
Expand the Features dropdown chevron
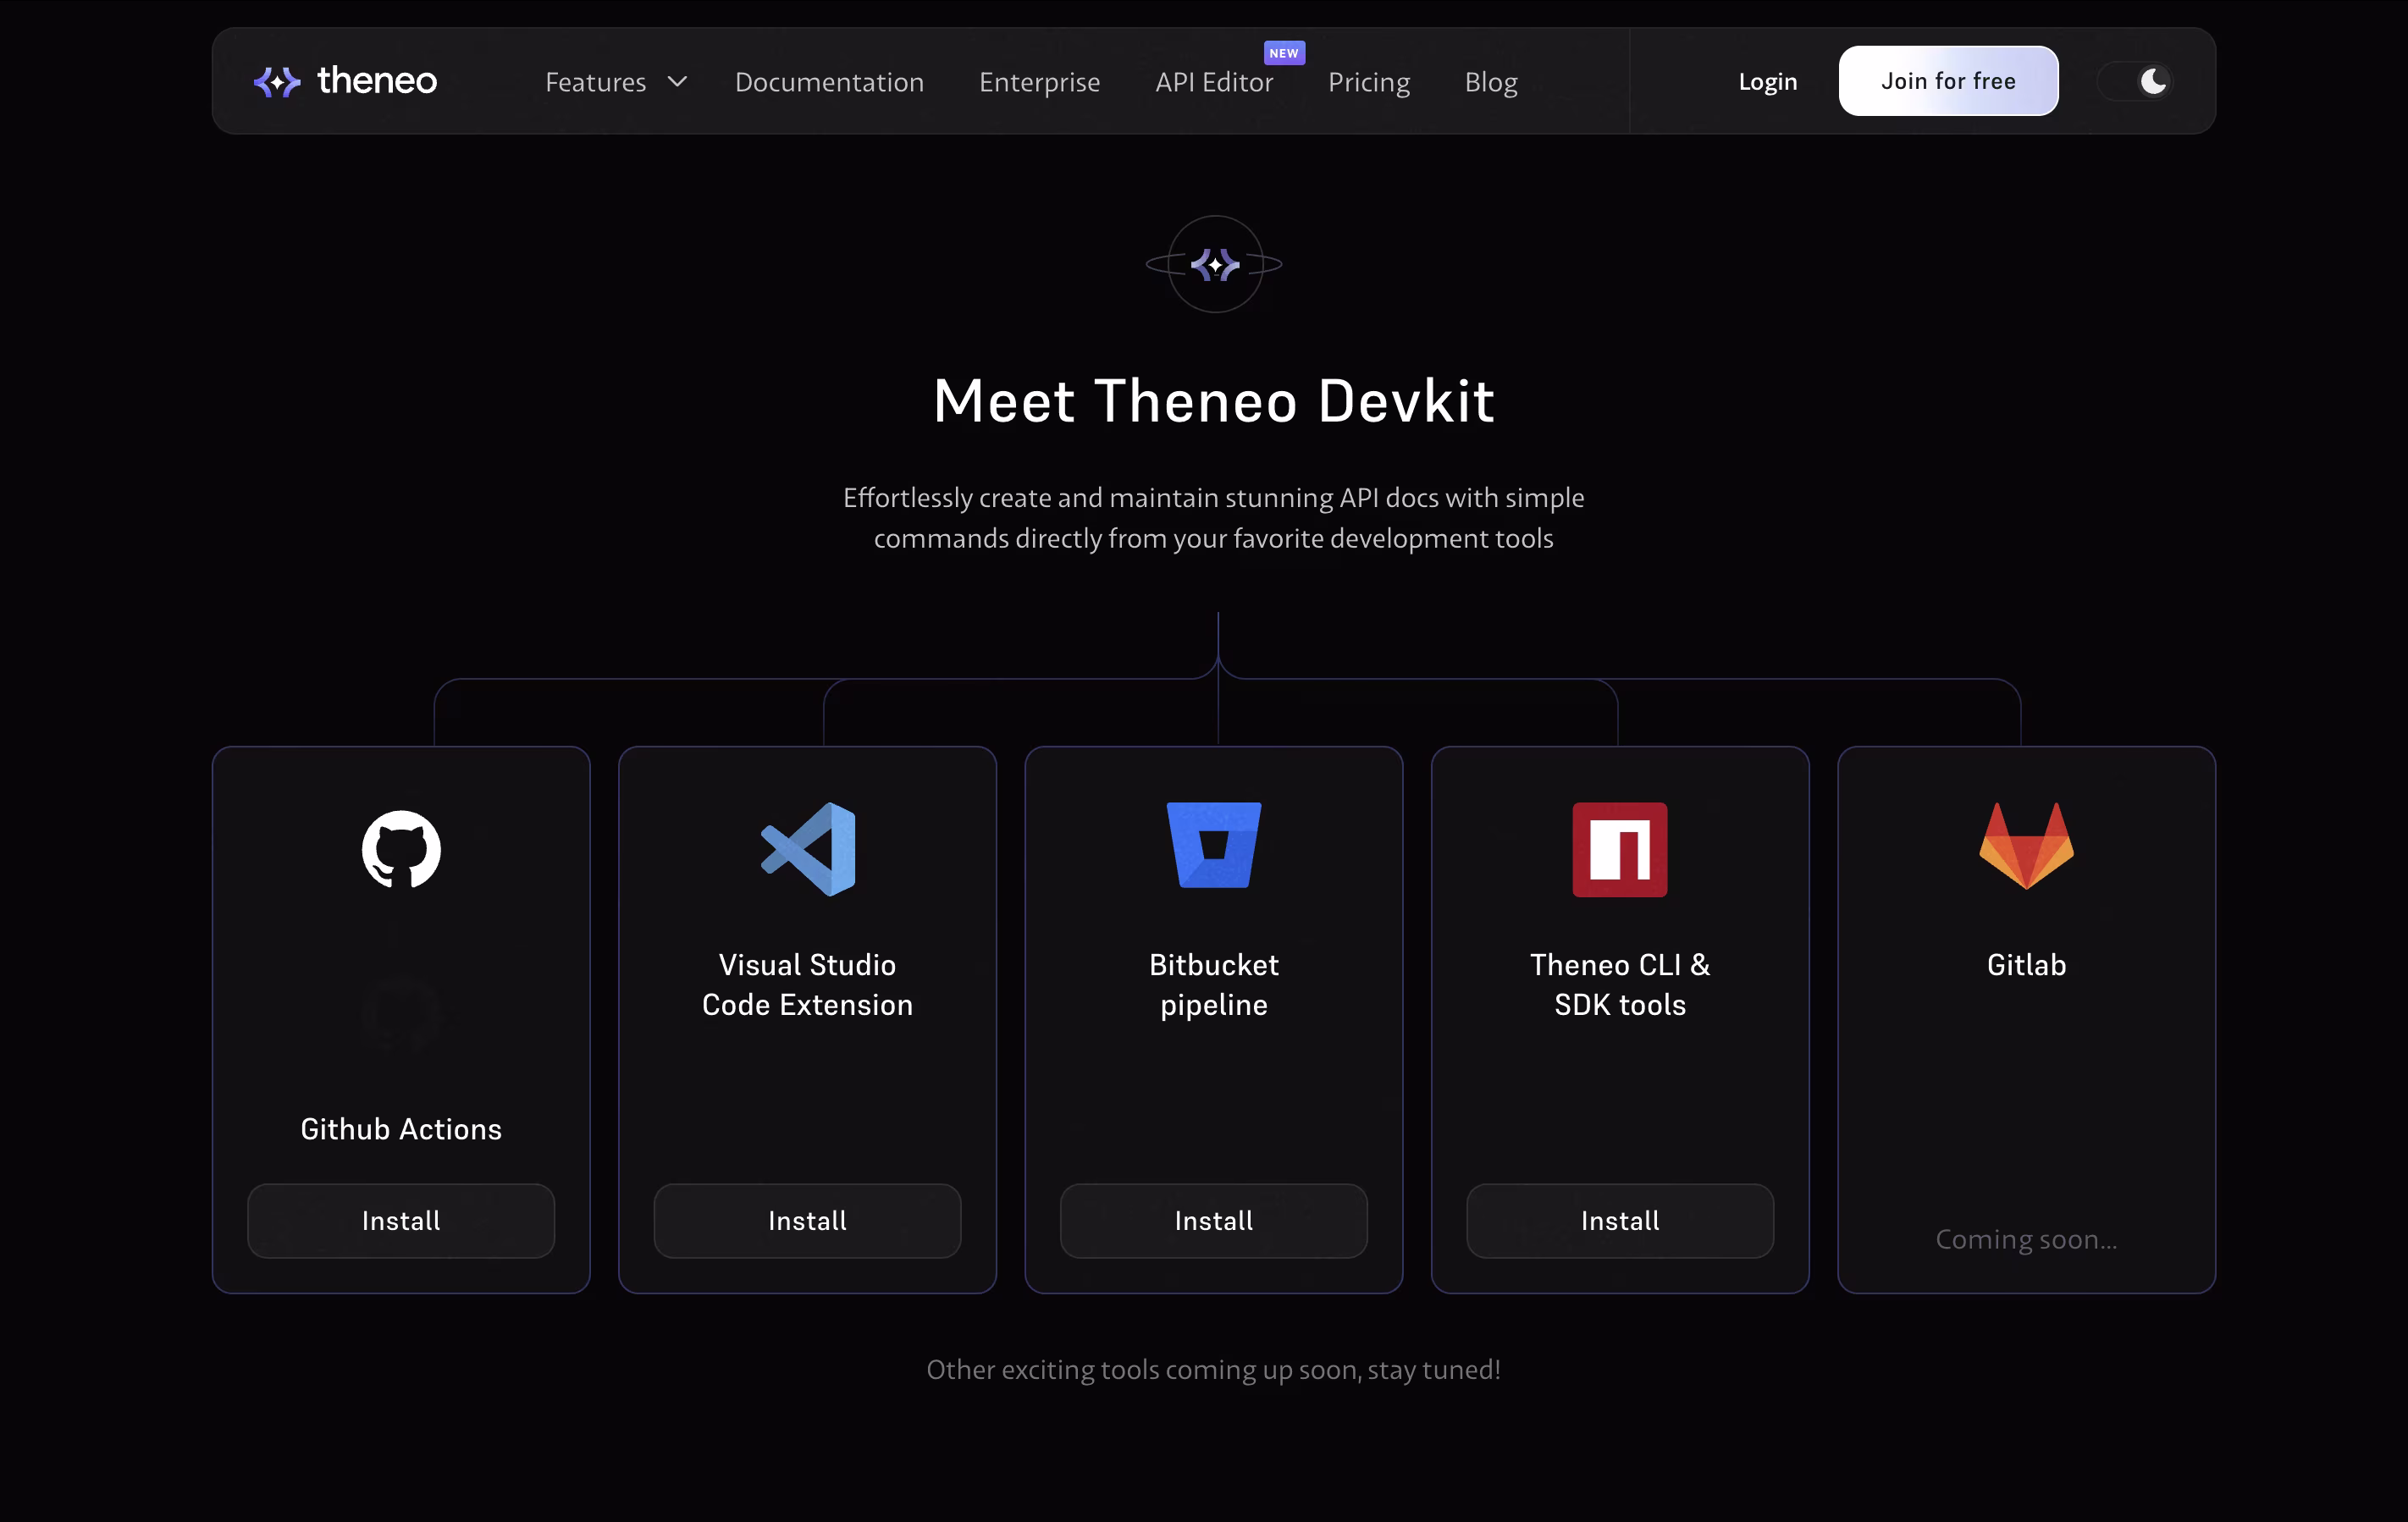[677, 82]
